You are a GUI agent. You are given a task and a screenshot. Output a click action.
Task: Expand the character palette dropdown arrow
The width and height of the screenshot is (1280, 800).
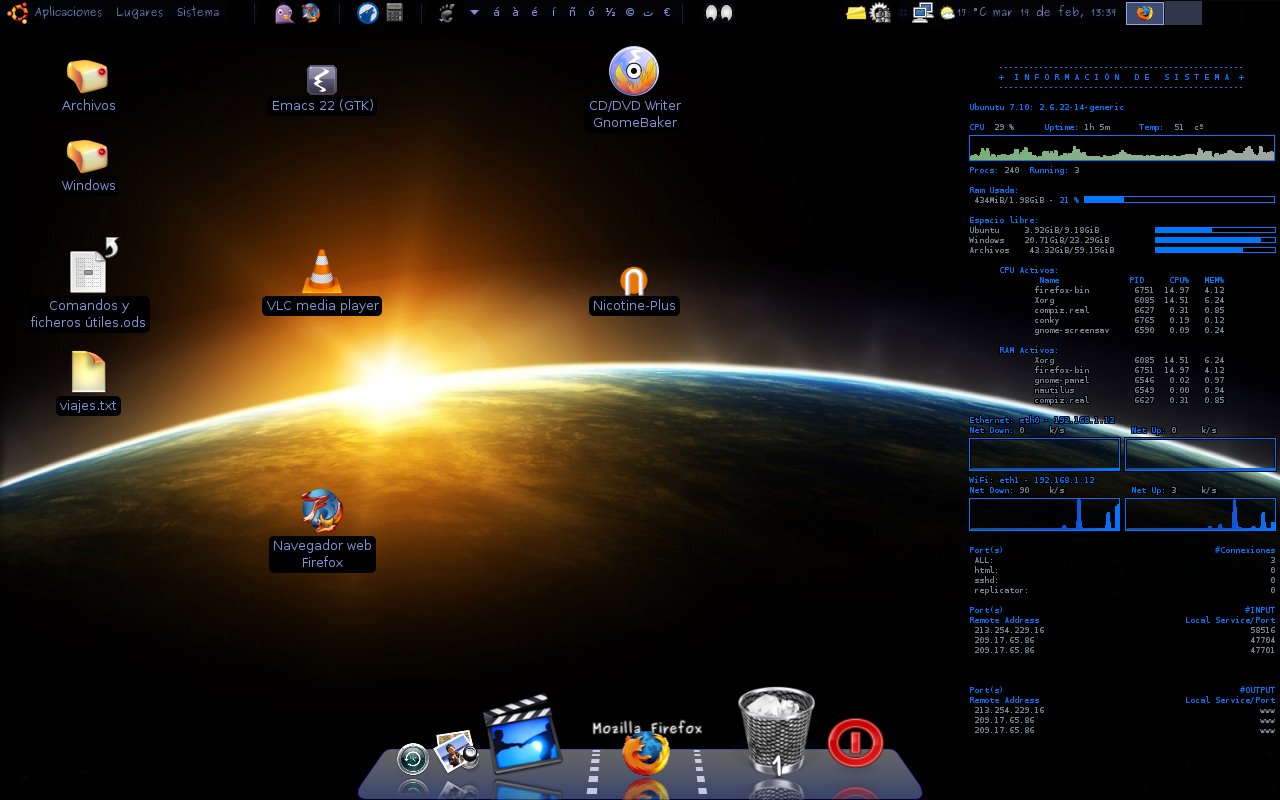pyautogui.click(x=474, y=13)
